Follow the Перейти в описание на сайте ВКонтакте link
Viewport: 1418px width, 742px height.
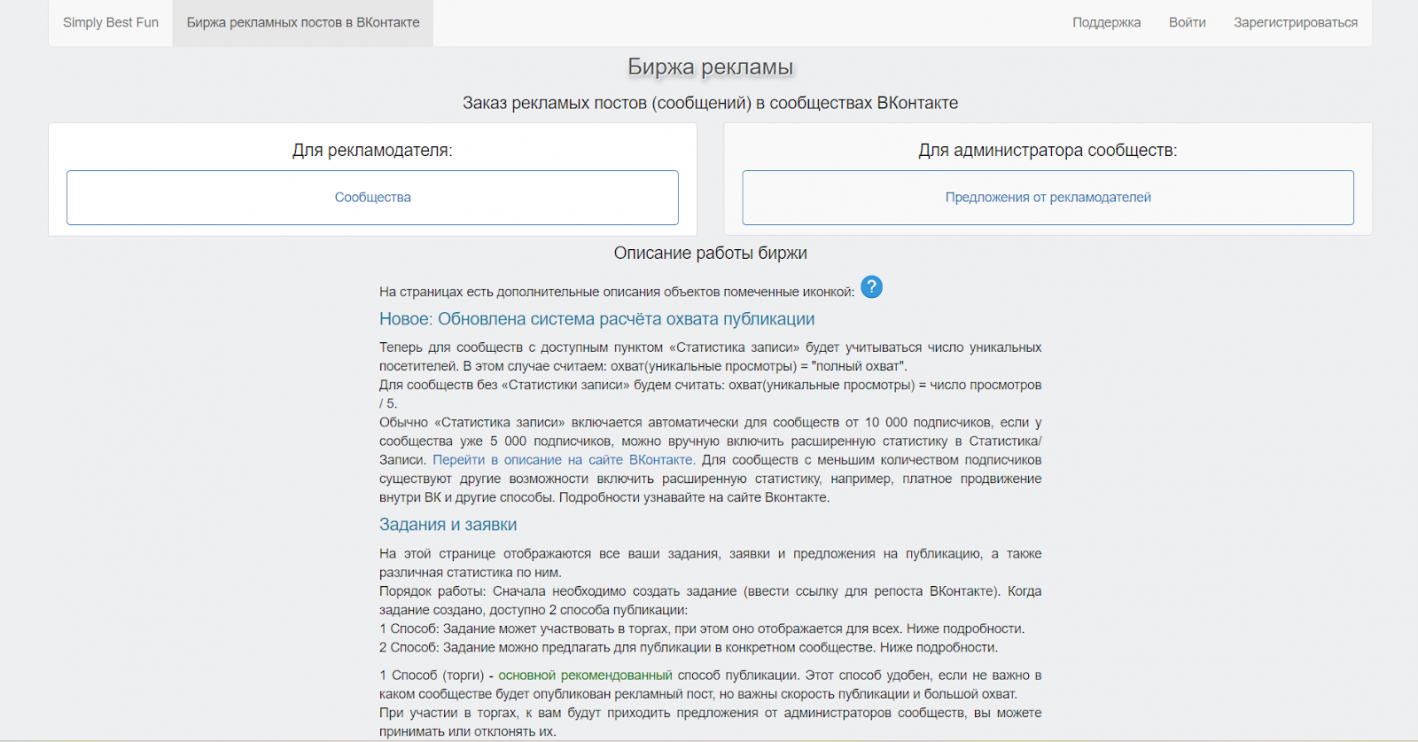(x=563, y=460)
